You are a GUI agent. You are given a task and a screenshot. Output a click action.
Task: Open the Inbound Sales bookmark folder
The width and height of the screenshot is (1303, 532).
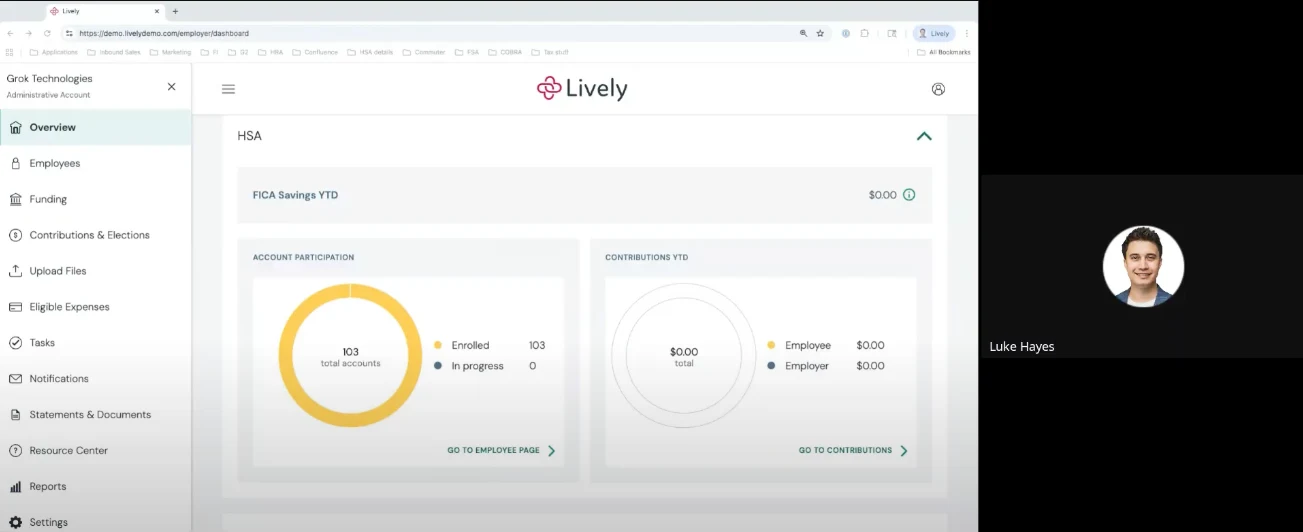coord(114,52)
